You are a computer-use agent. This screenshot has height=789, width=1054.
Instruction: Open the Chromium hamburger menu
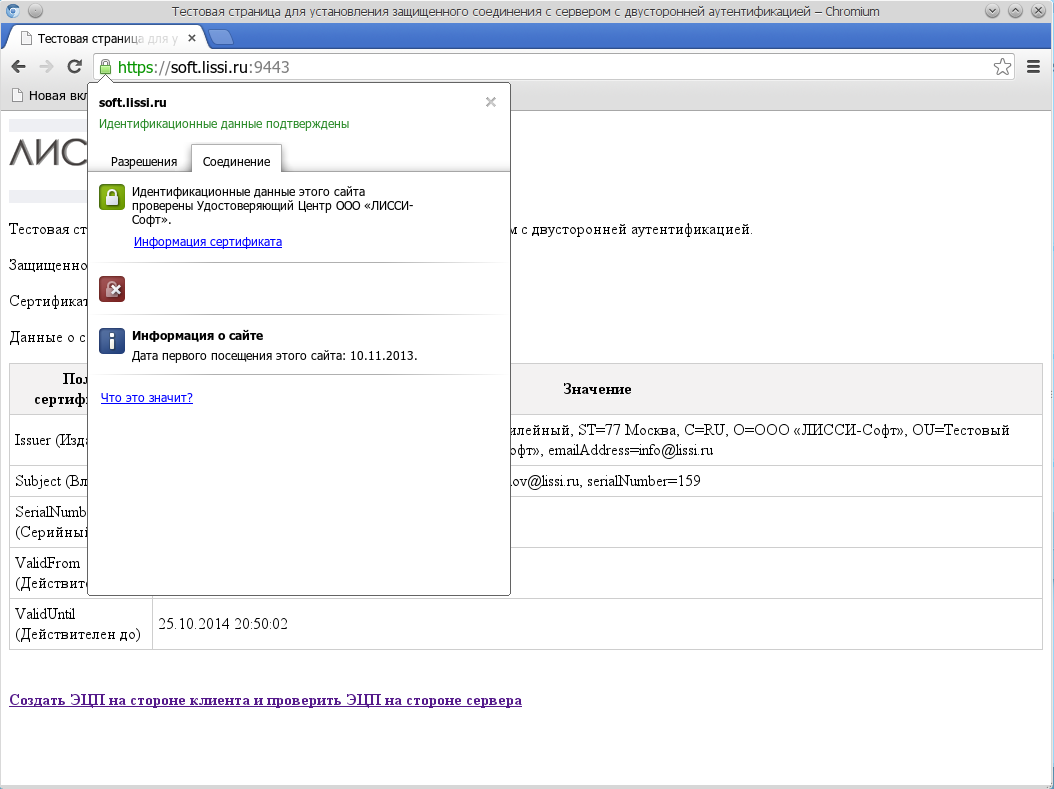1034,67
